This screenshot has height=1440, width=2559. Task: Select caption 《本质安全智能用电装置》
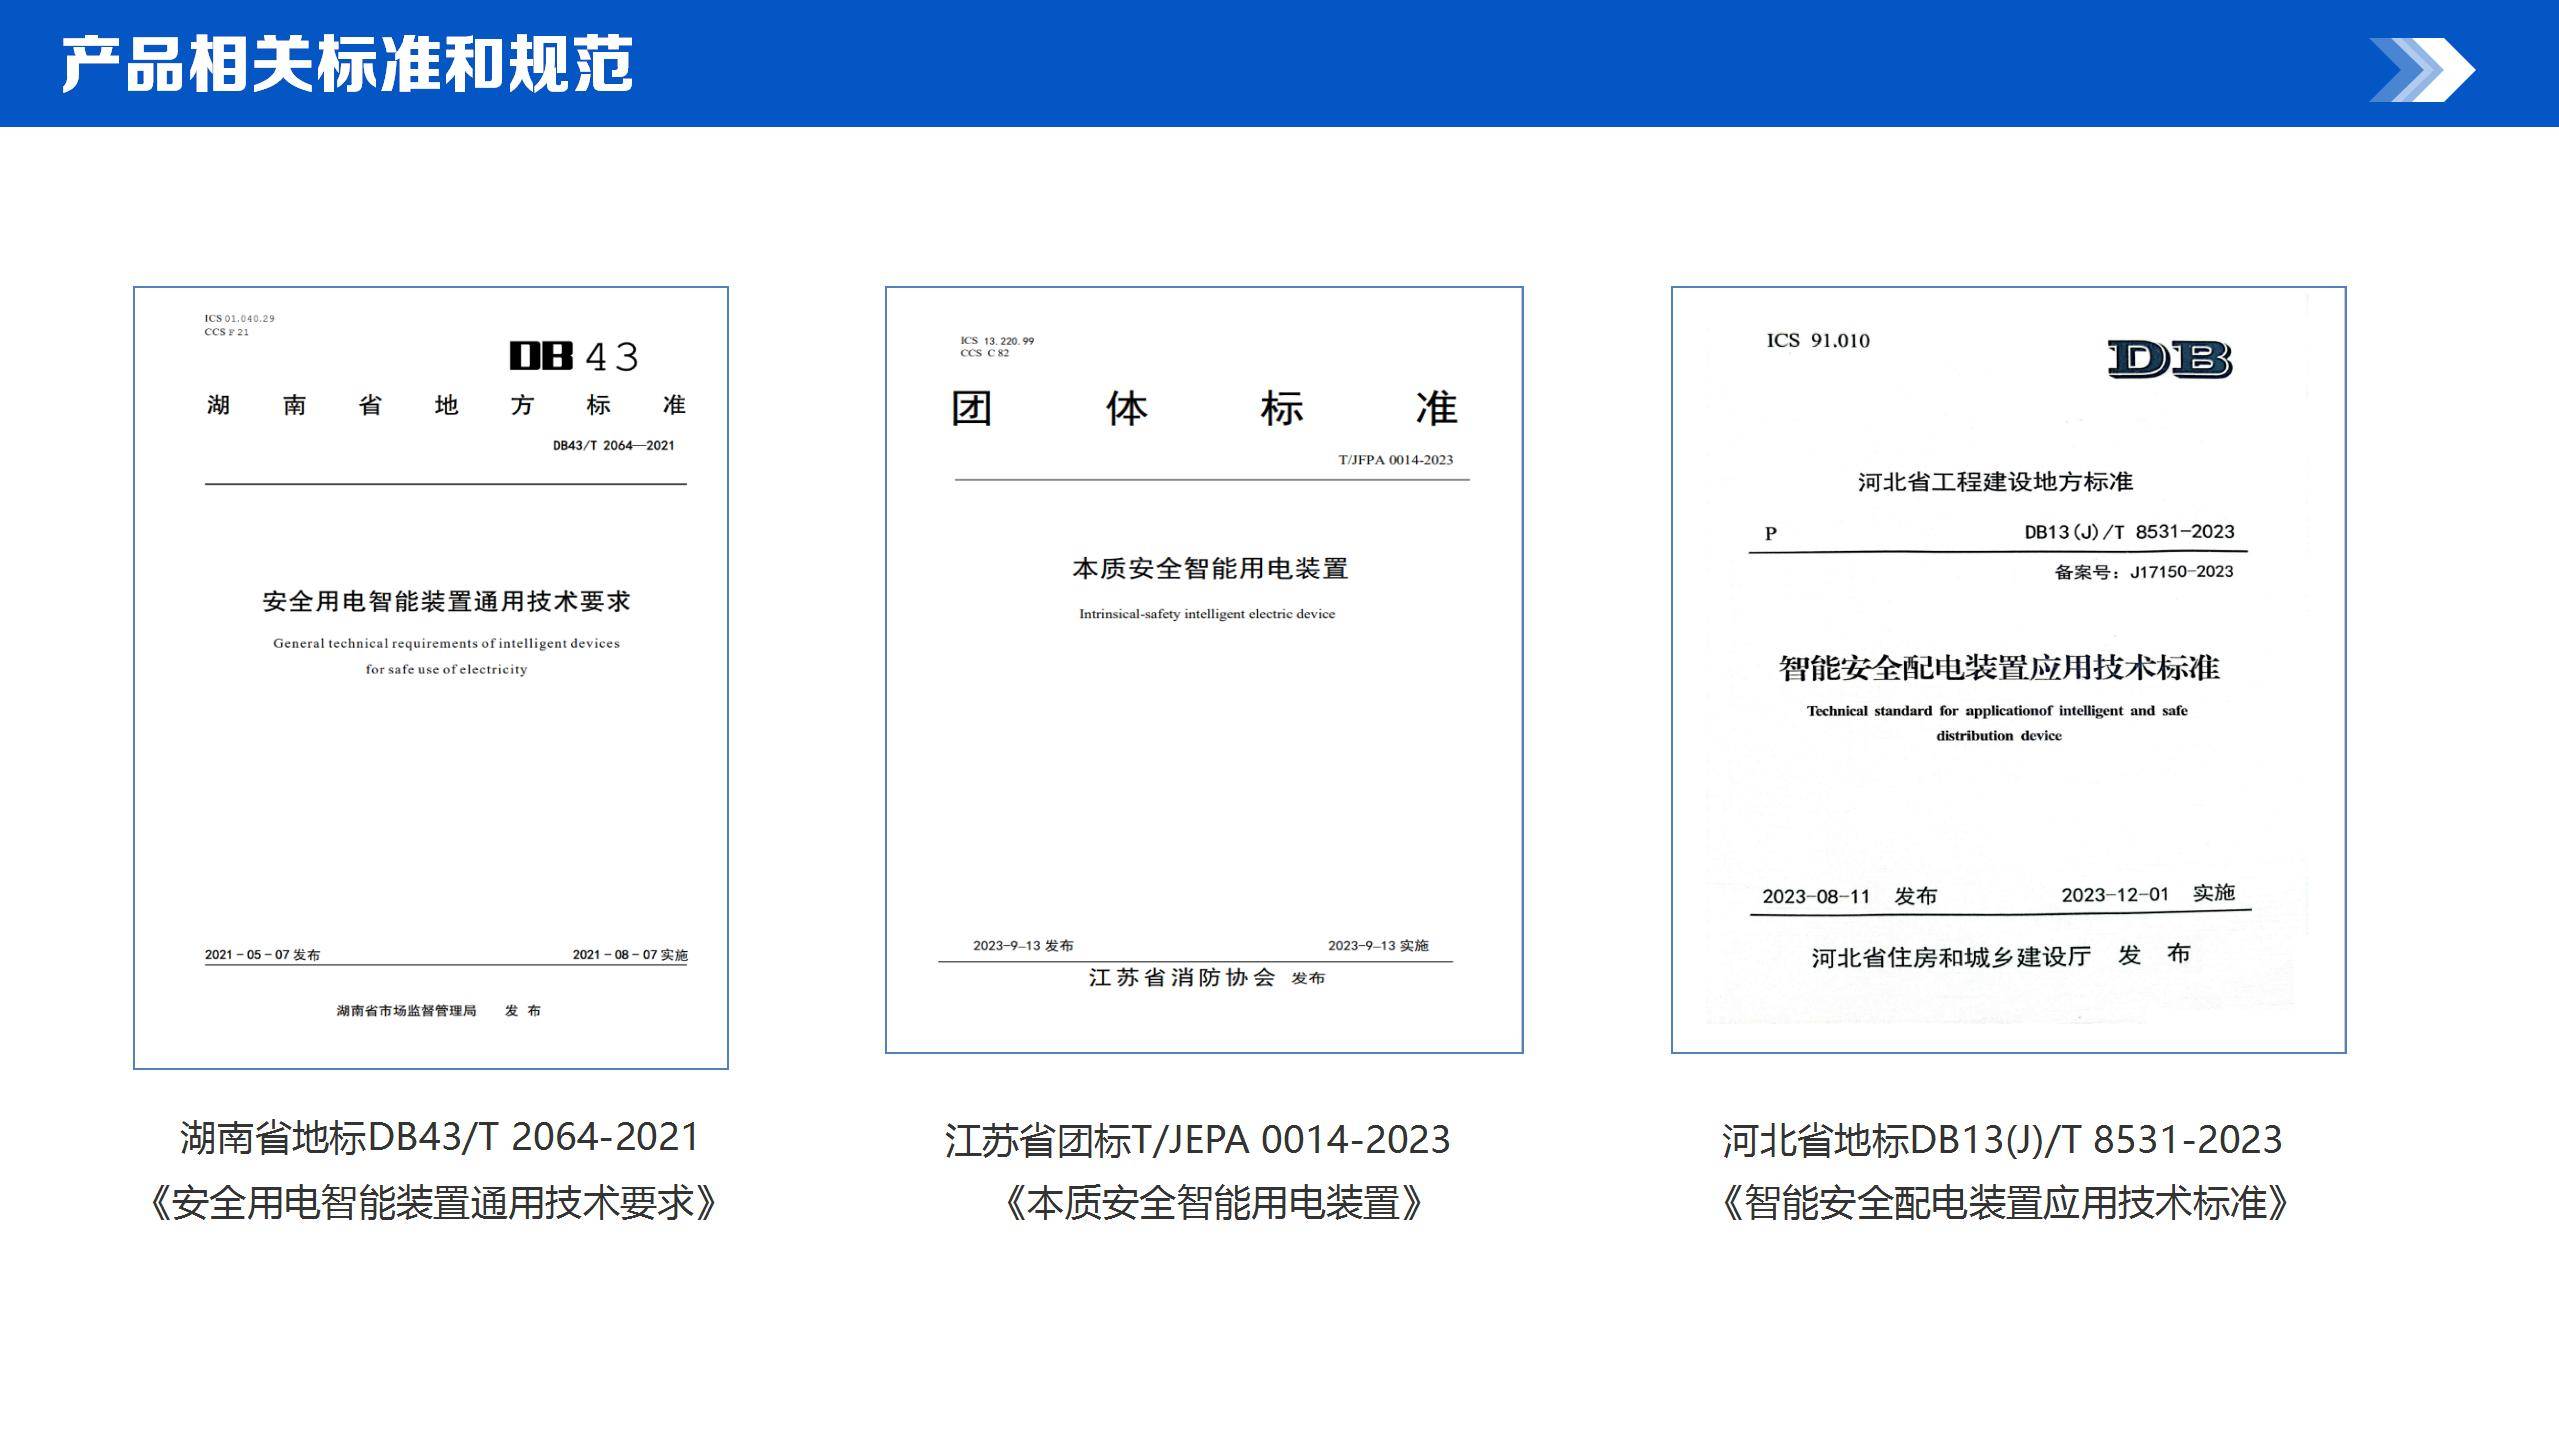point(1212,1202)
